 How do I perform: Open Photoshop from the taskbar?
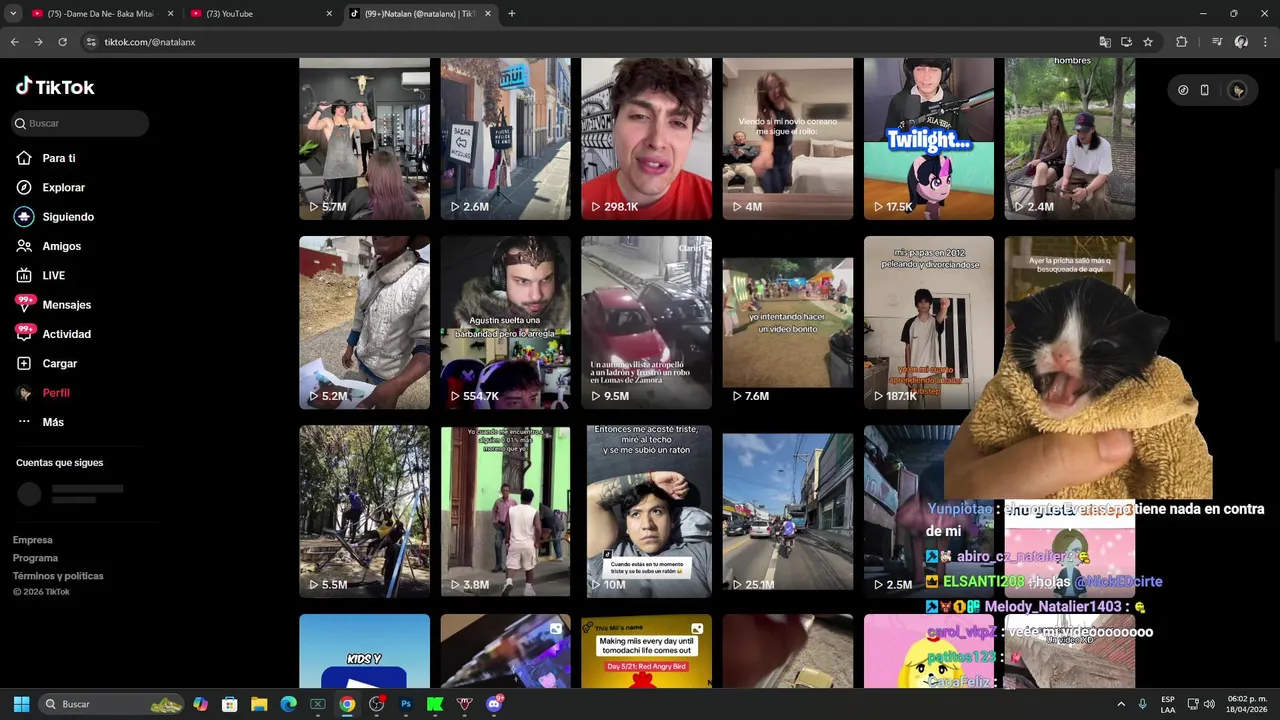(x=406, y=704)
